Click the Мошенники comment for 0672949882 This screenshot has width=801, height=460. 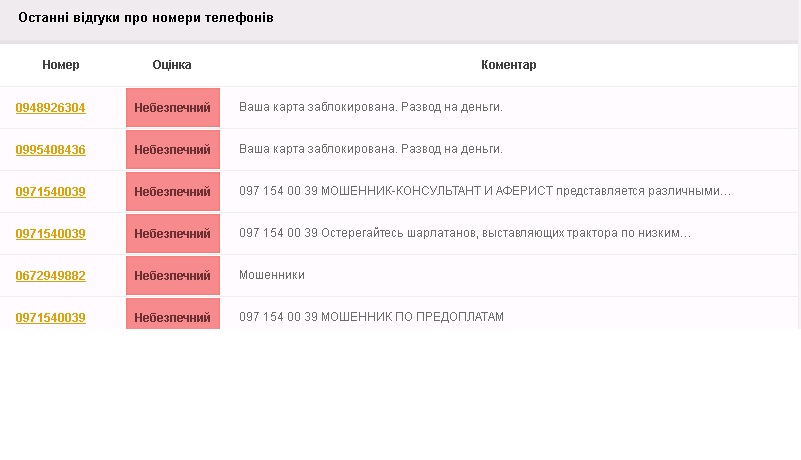coord(272,275)
